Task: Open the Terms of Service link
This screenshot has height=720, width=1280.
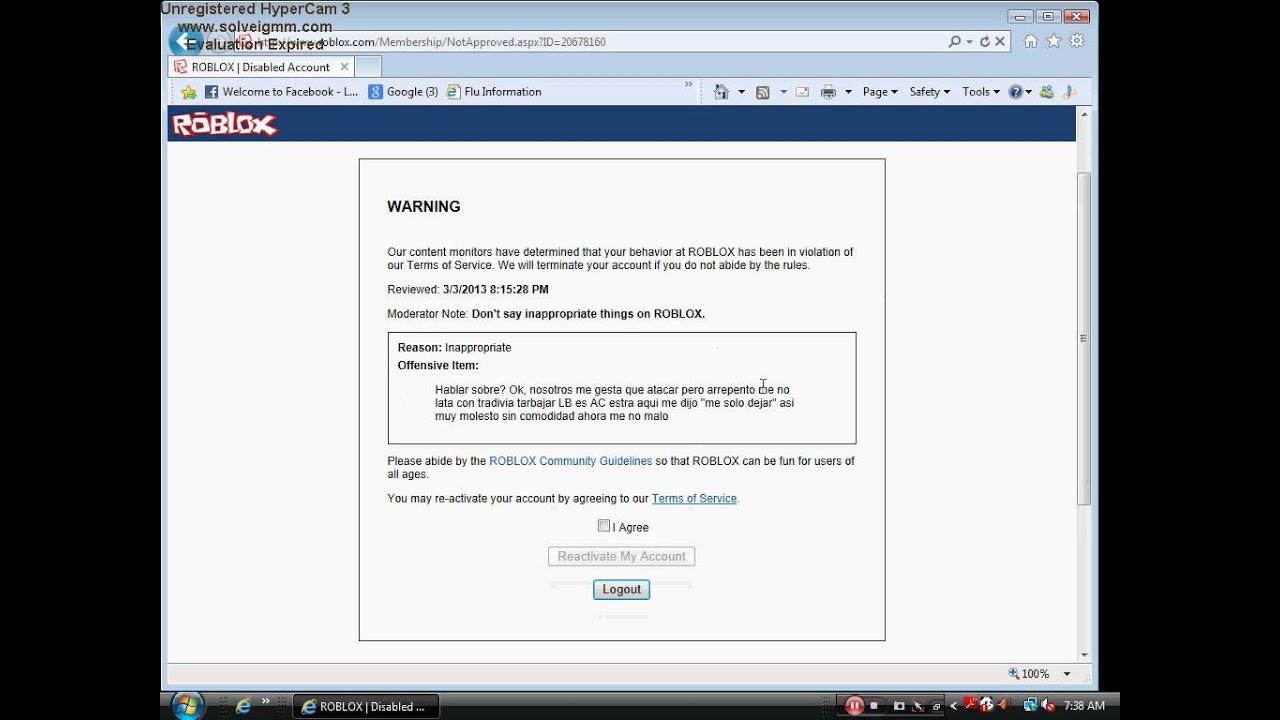Action: pos(694,498)
